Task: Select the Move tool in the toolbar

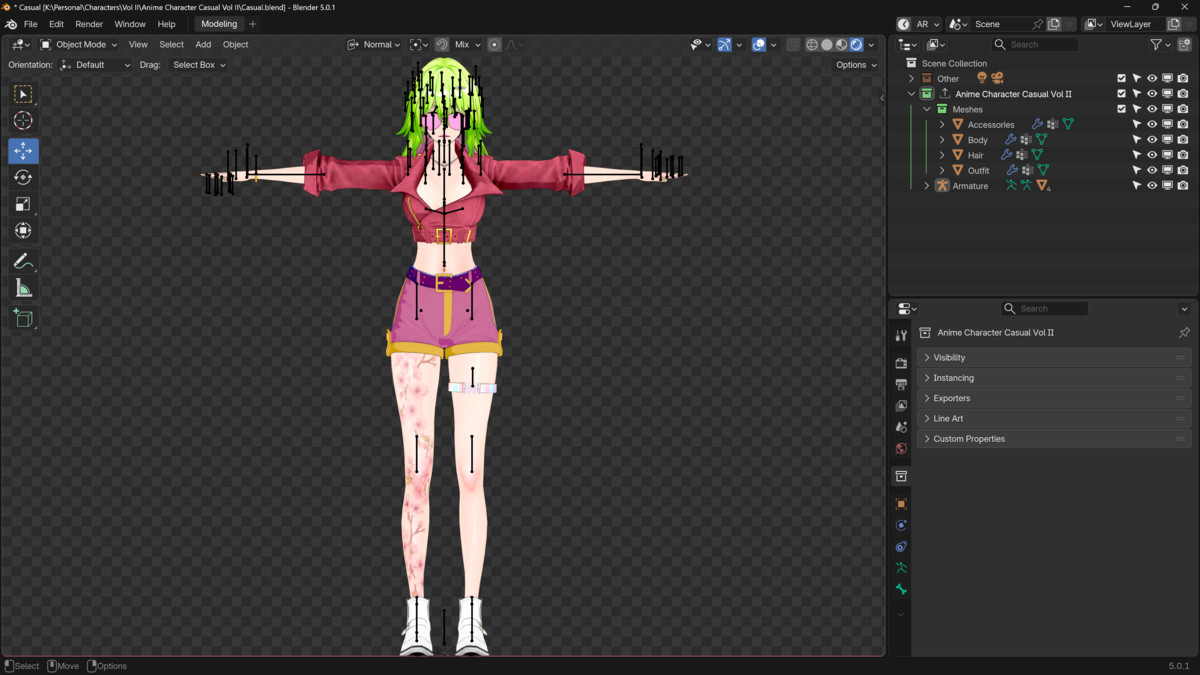Action: tap(23, 148)
